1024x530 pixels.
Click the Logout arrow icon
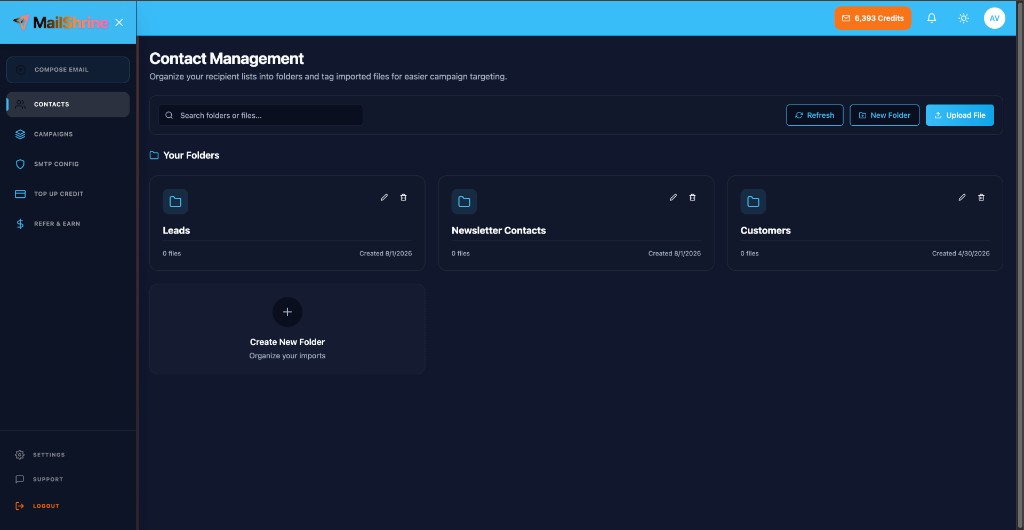coord(20,506)
